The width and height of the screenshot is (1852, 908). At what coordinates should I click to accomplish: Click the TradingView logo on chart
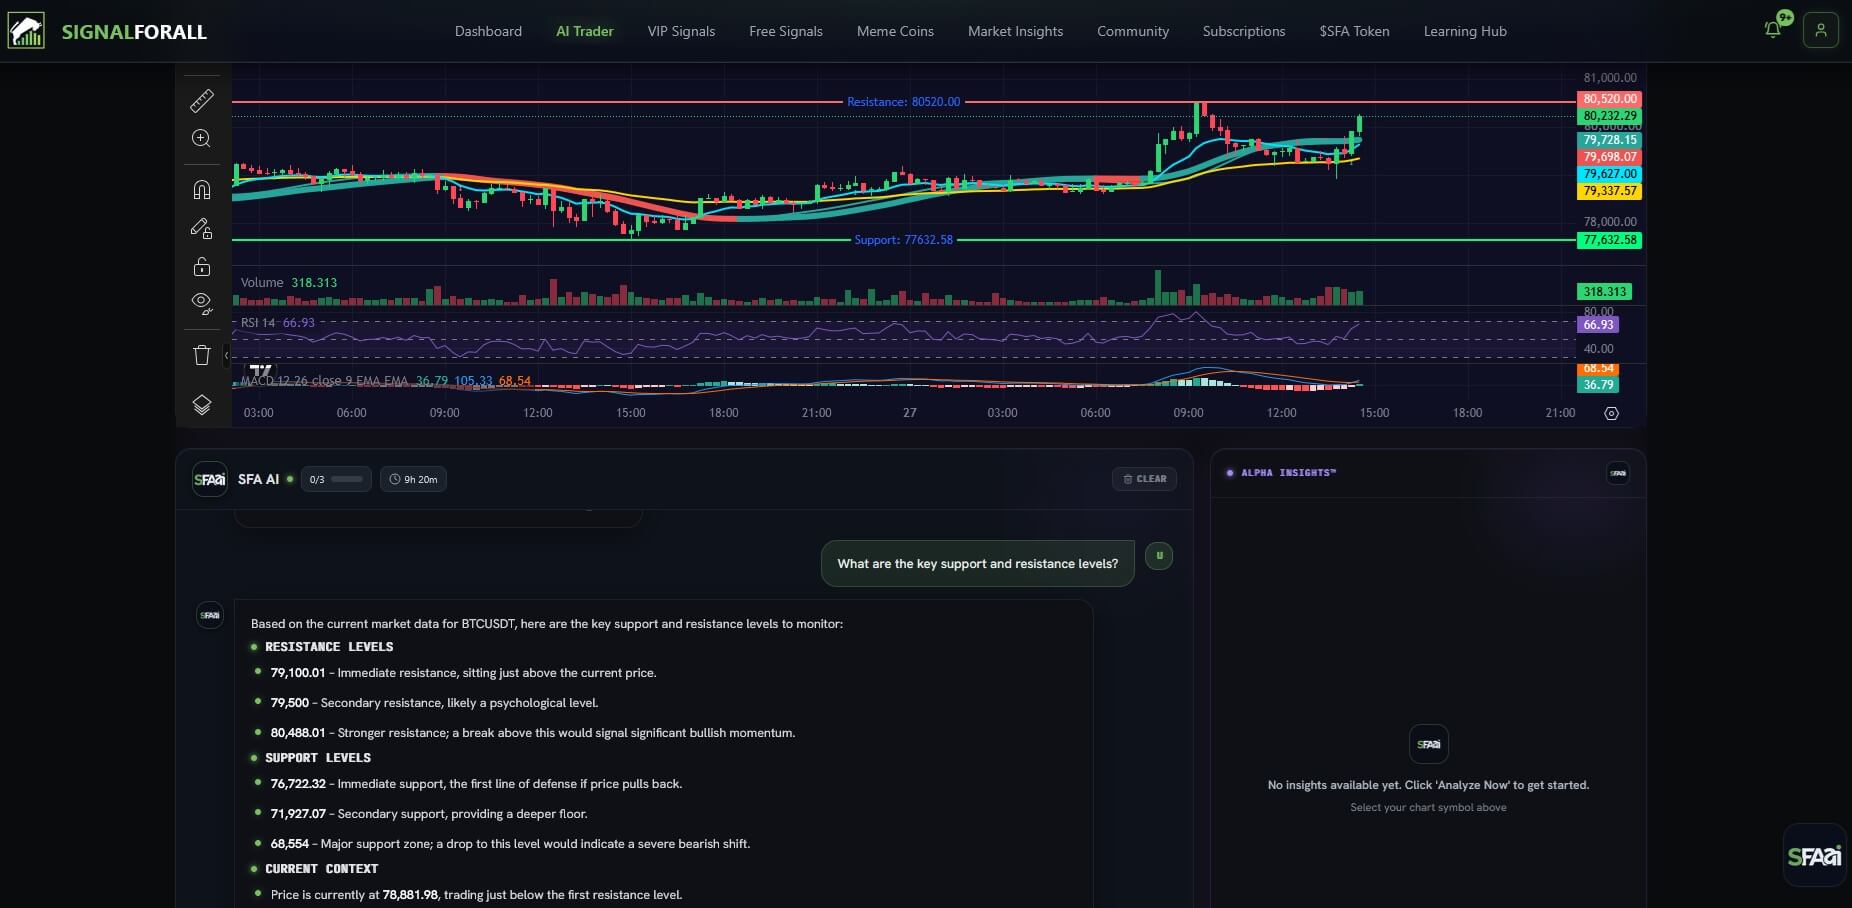click(x=260, y=371)
